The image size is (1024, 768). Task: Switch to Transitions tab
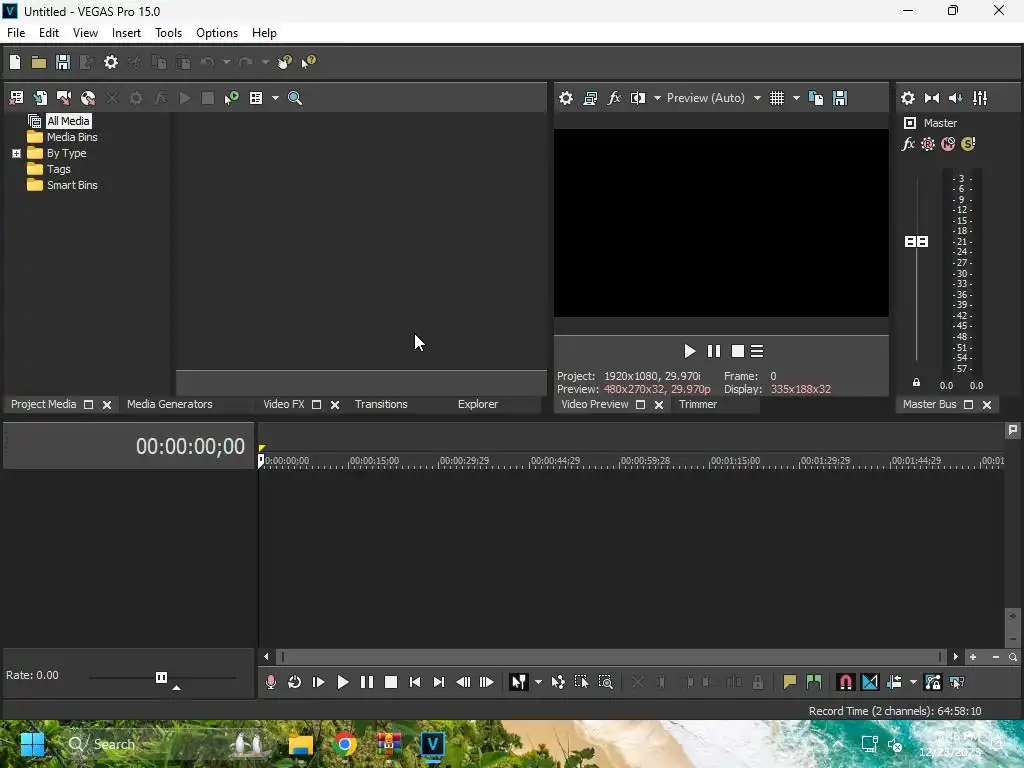pyautogui.click(x=381, y=404)
